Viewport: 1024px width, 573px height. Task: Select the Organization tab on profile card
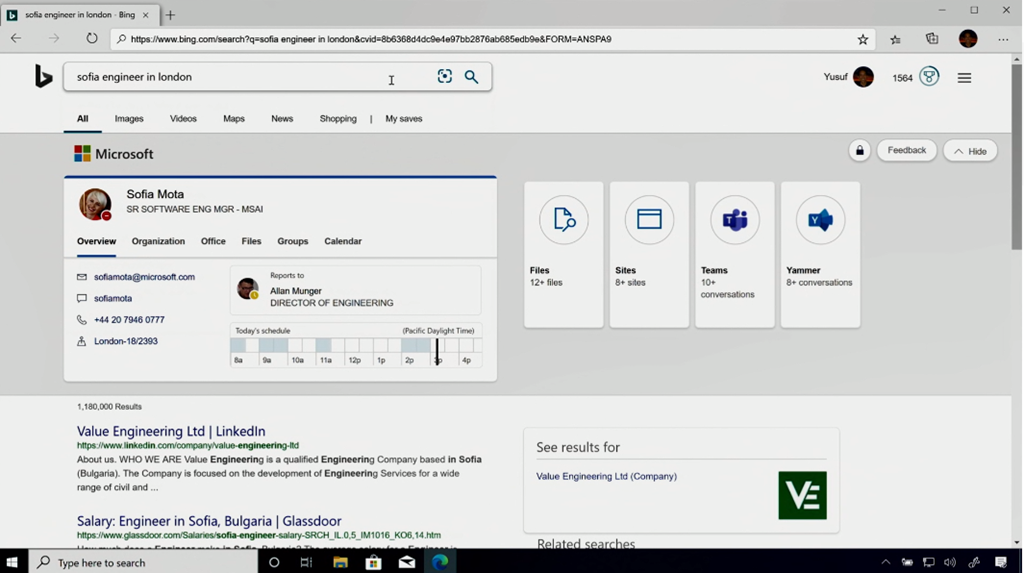click(158, 241)
